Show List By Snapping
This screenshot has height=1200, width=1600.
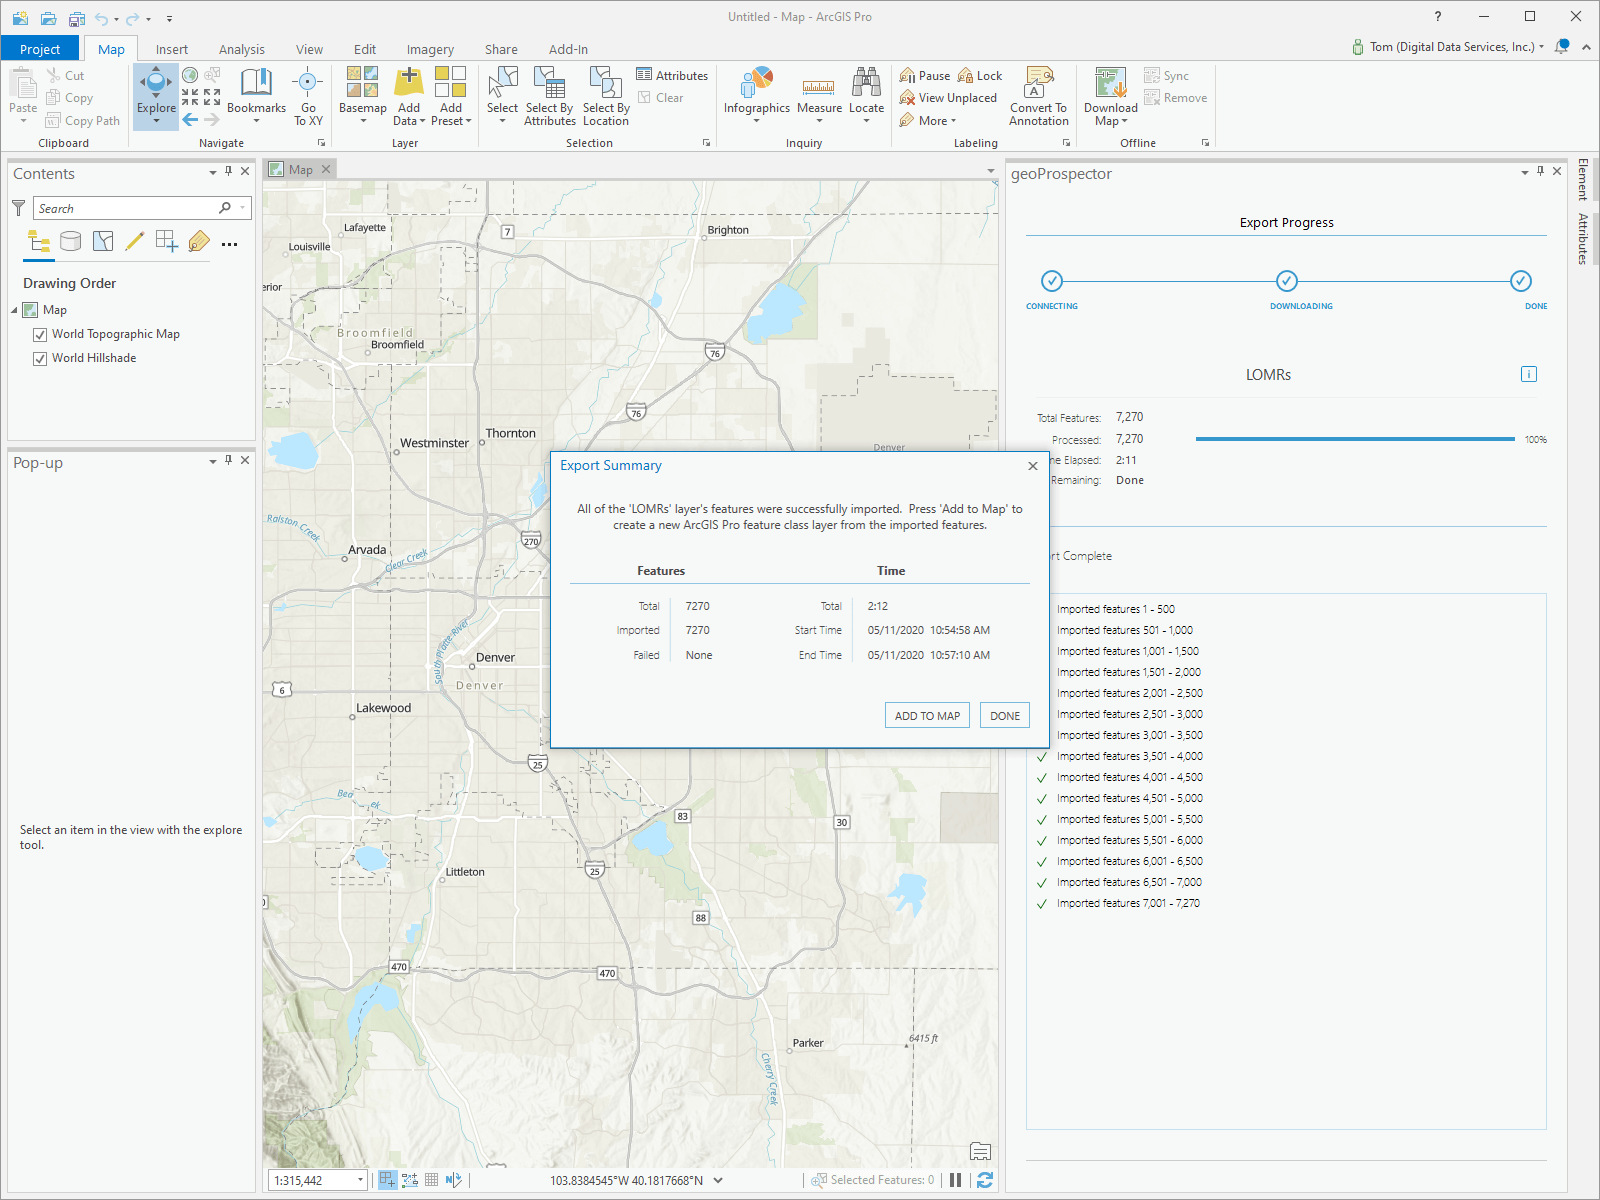point(167,241)
